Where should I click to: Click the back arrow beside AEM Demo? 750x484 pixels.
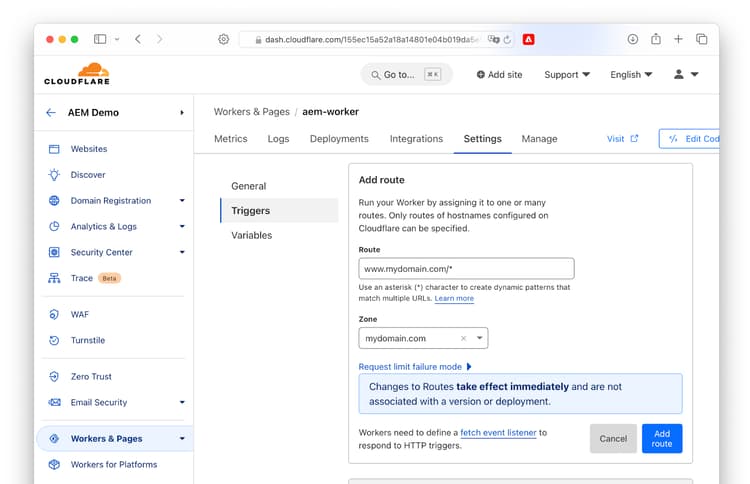(x=51, y=113)
